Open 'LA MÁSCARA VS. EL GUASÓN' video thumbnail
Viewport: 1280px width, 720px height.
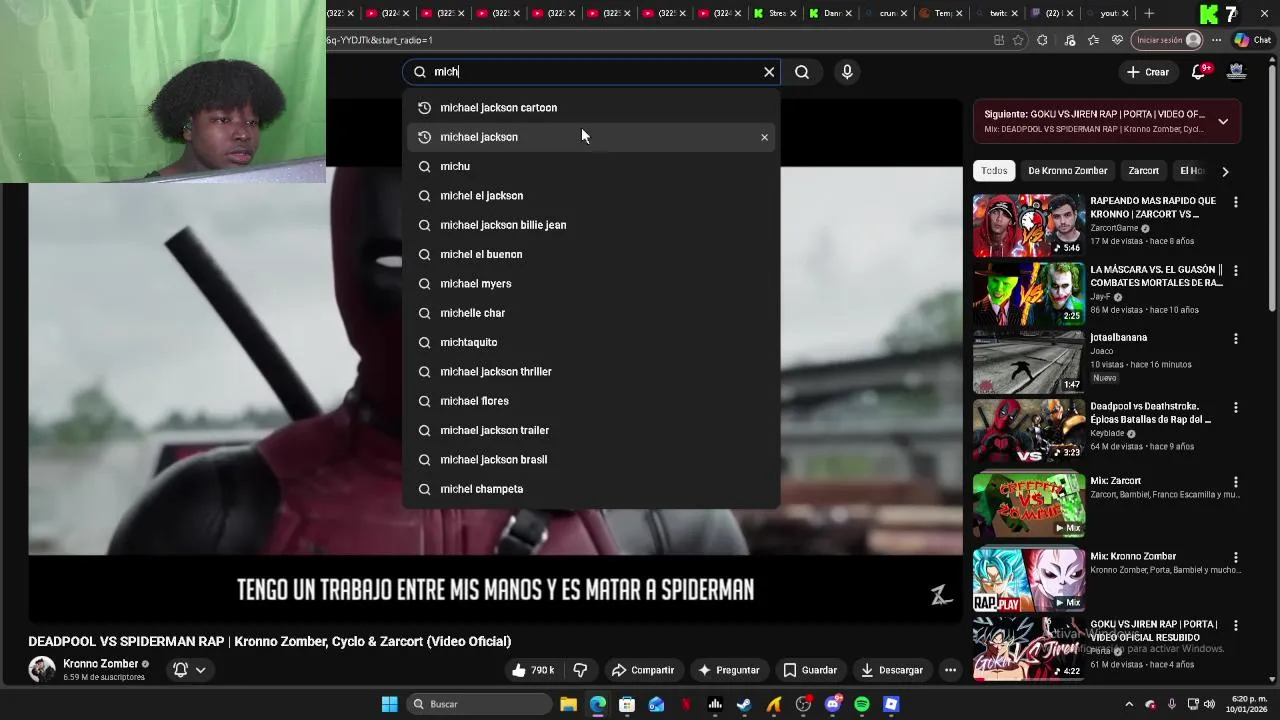(x=1029, y=294)
